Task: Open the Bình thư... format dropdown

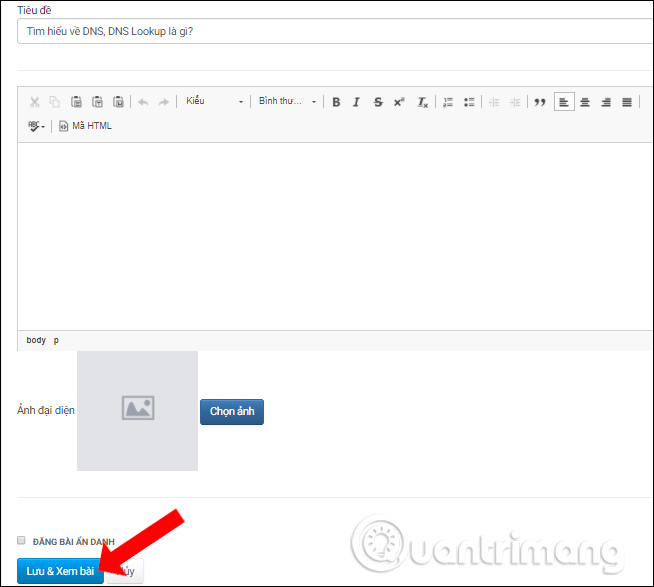Action: [x=287, y=101]
